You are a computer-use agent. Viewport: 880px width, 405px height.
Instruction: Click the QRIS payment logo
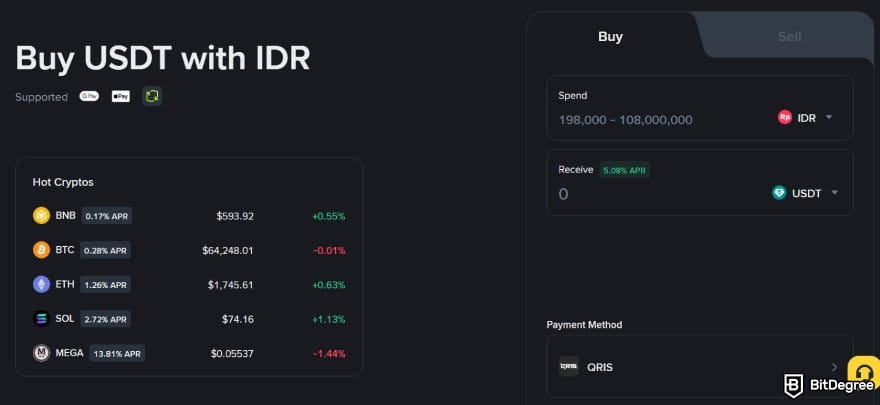pos(569,367)
